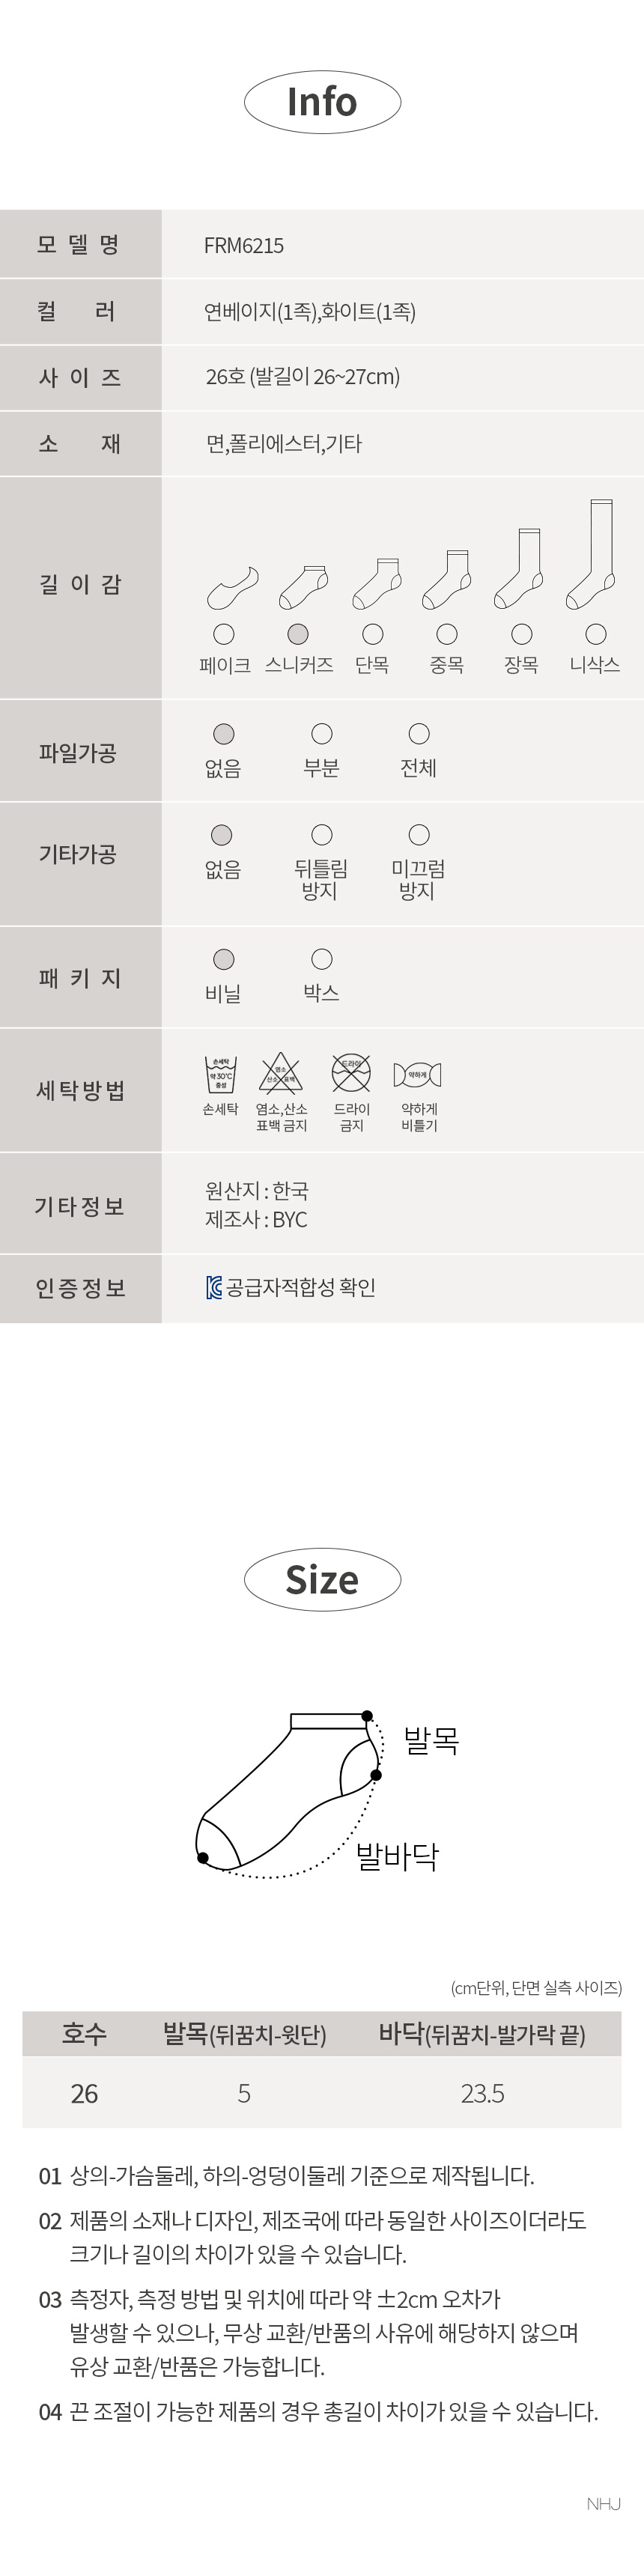
Task: Click the no dry cleaning (드라이 금지) icon
Action: pyautogui.click(x=351, y=1073)
